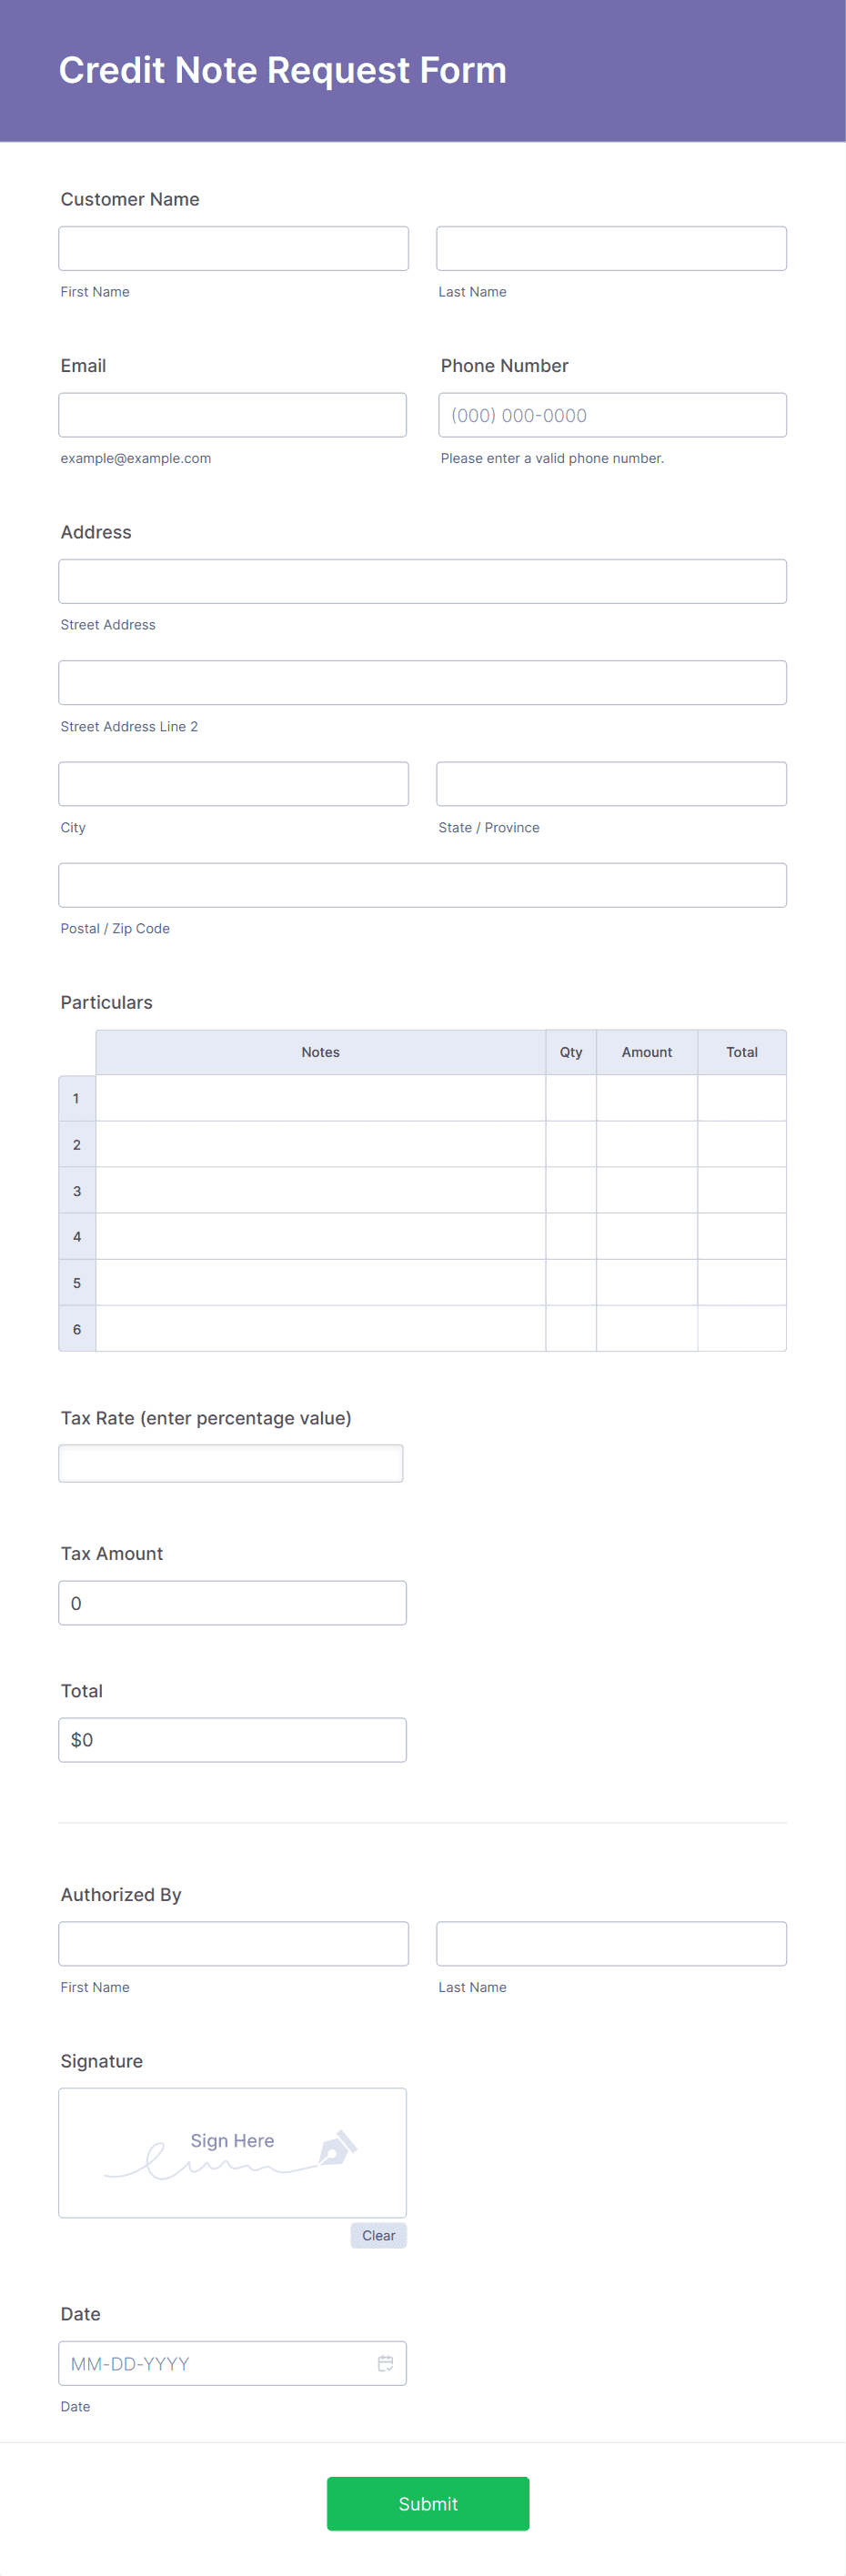Open the calendar picker in the Date field
The height and width of the screenshot is (2576, 846).
[x=385, y=2363]
